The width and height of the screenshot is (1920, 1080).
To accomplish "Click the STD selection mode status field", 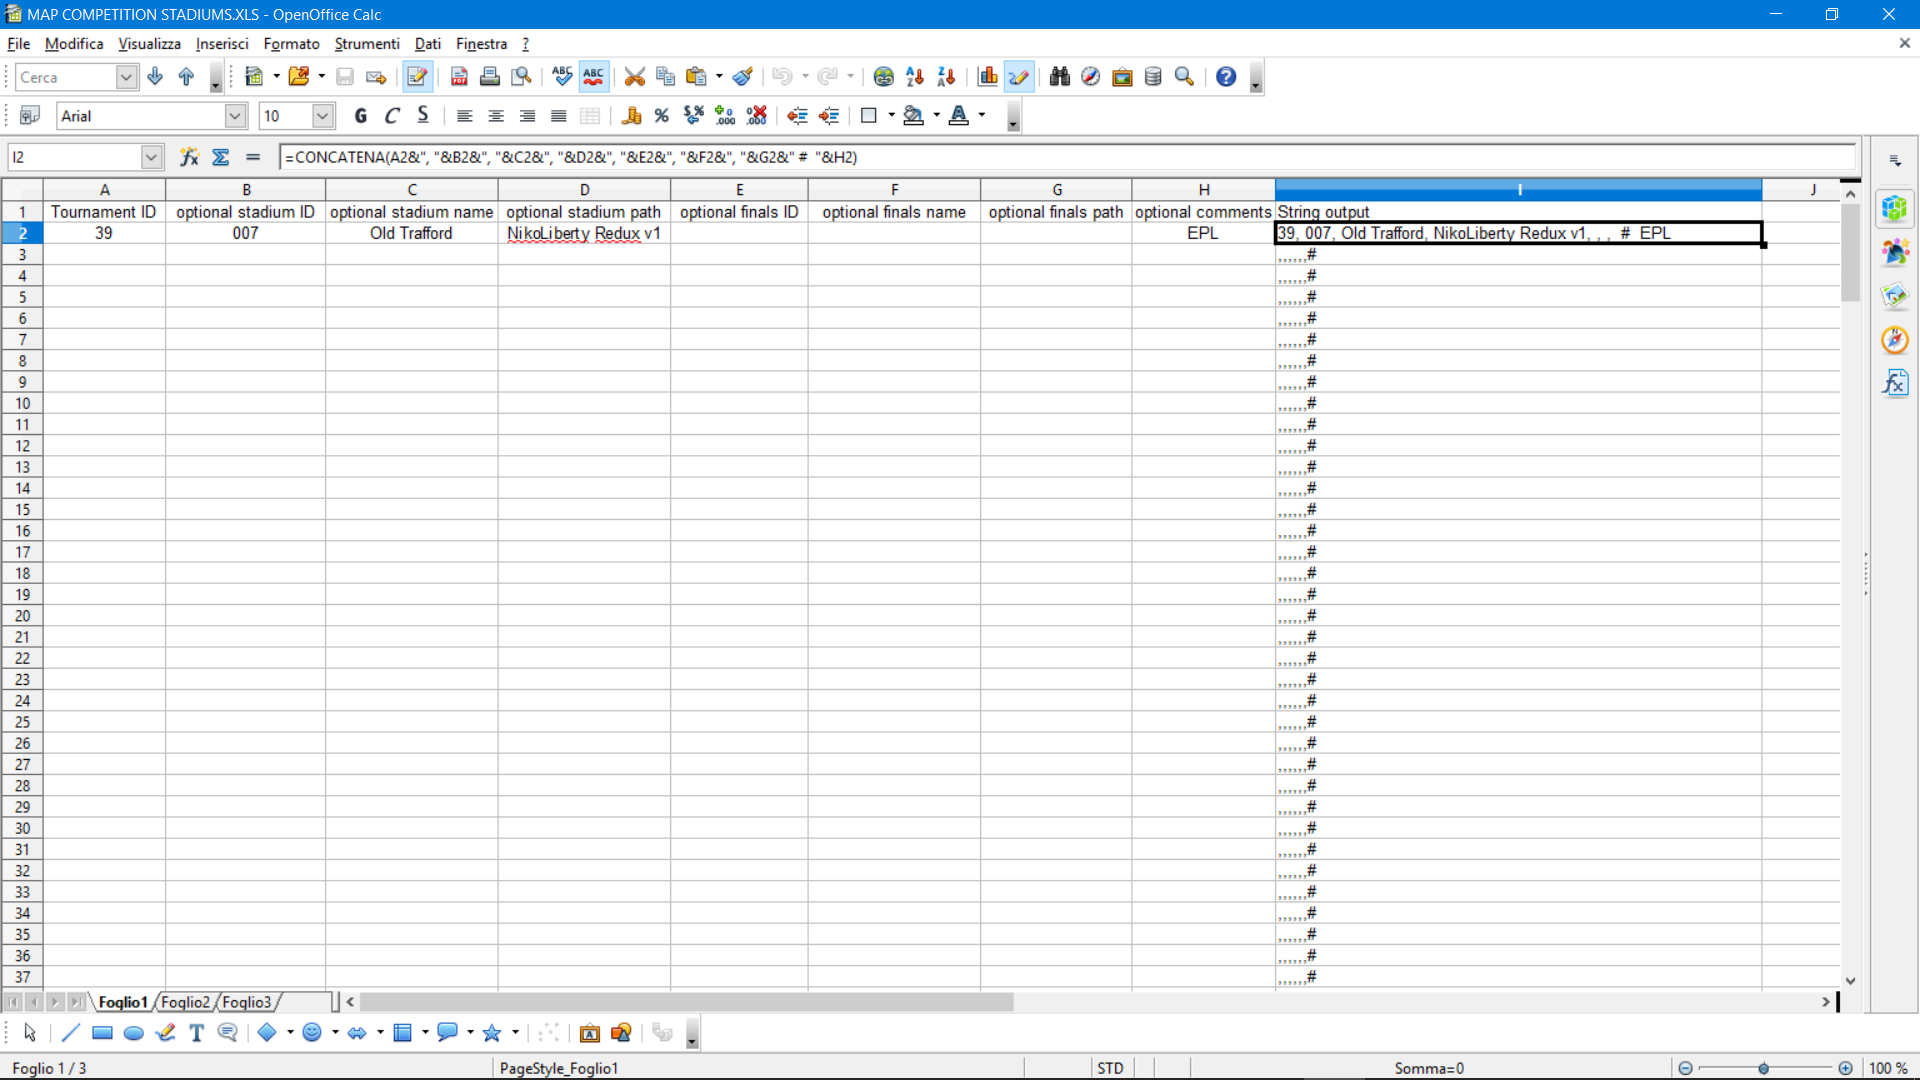I will coord(1110,1068).
